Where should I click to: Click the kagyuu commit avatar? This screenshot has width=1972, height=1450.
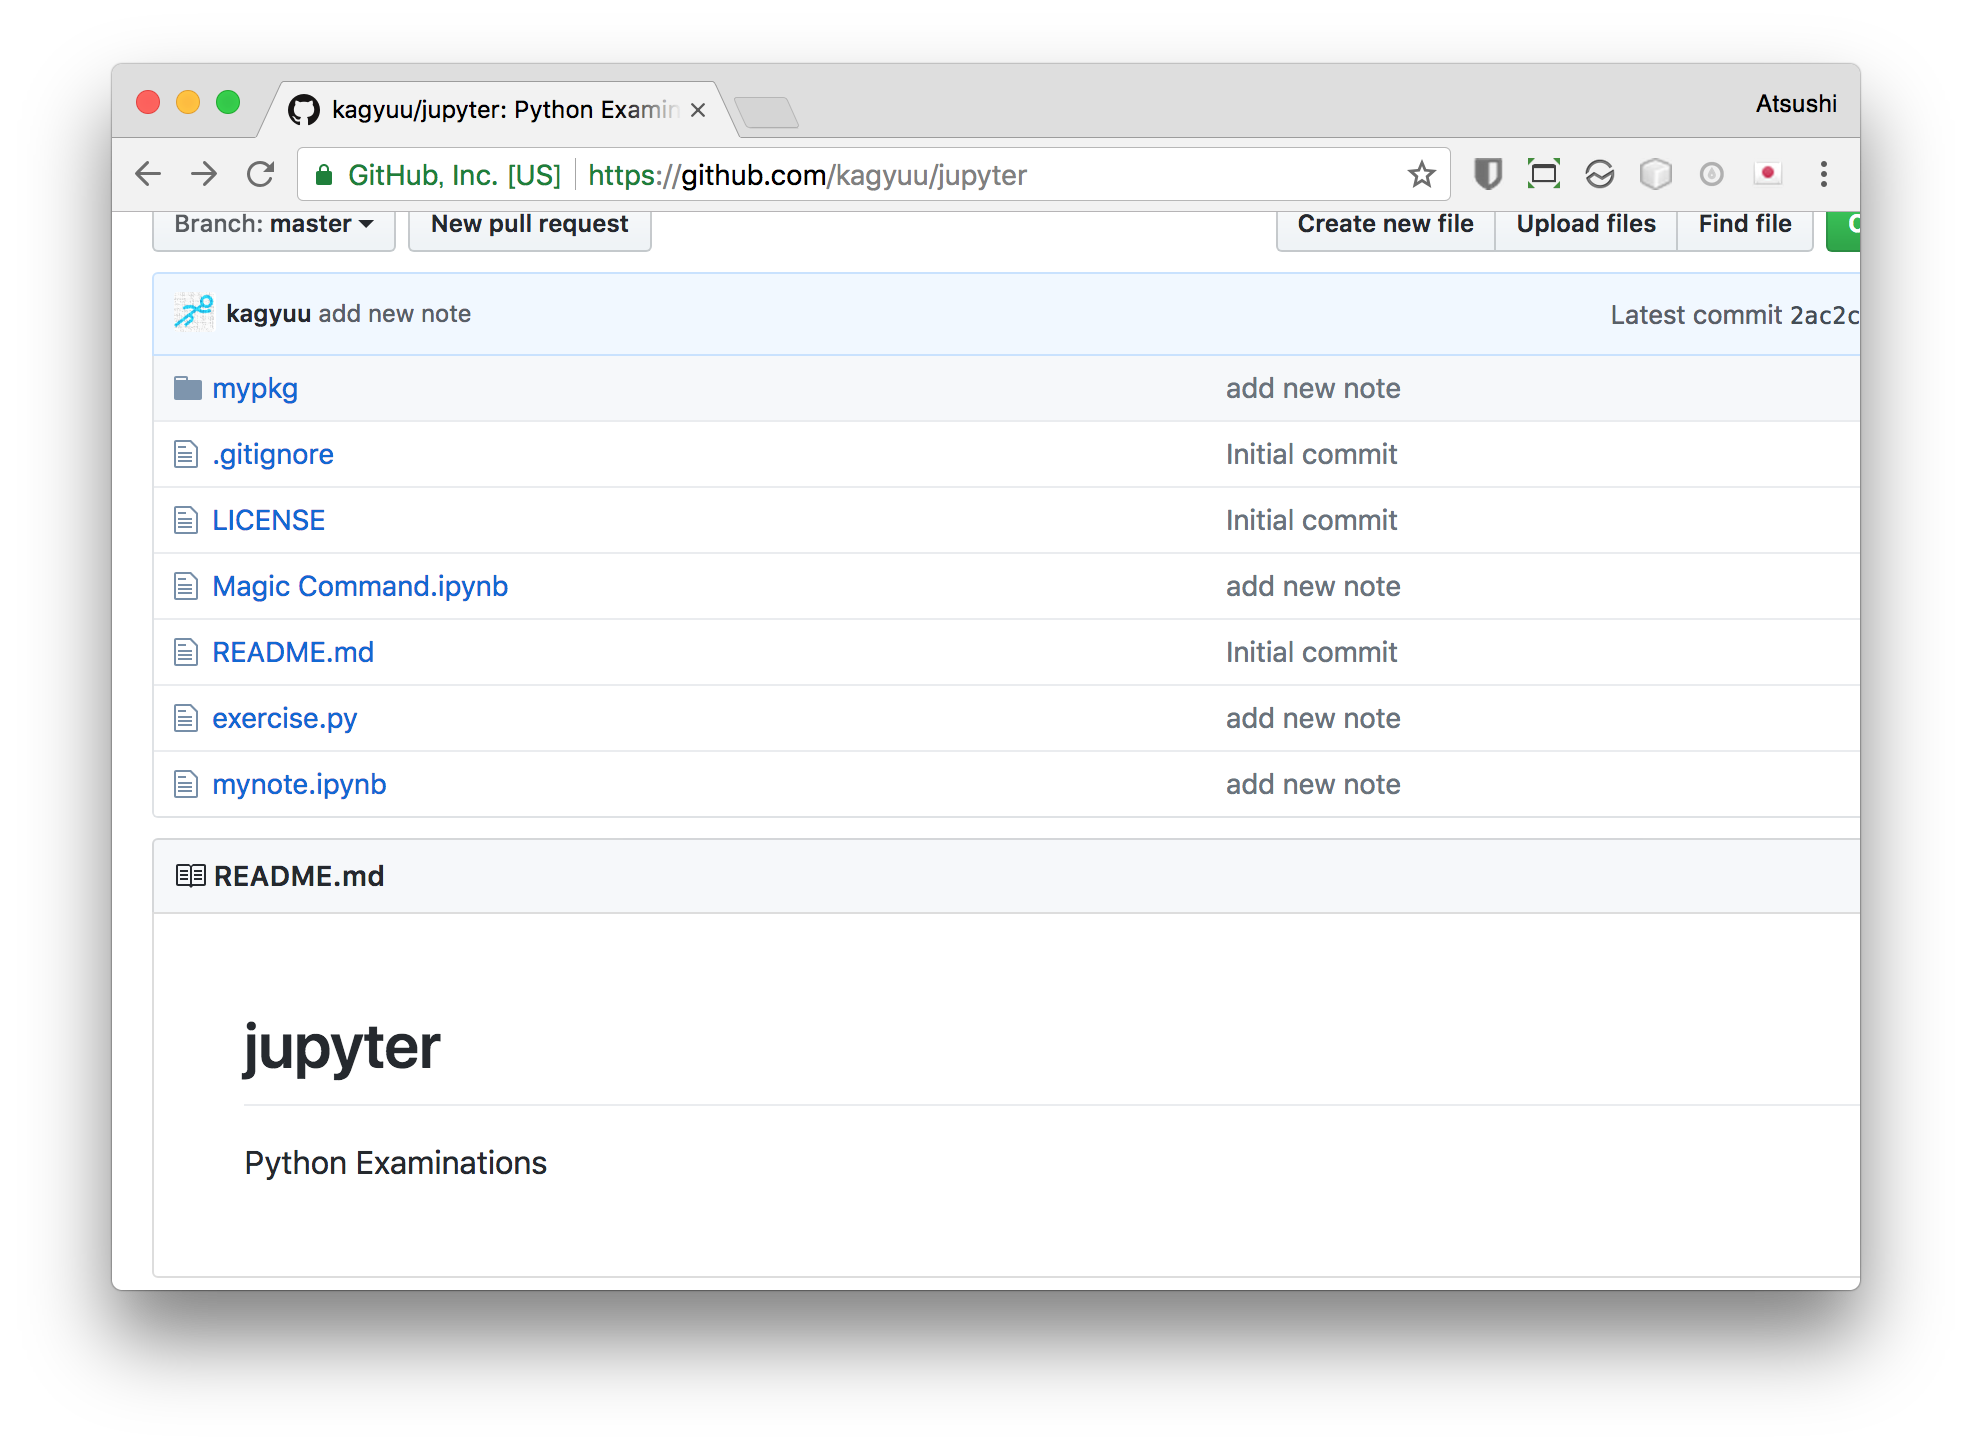192,313
